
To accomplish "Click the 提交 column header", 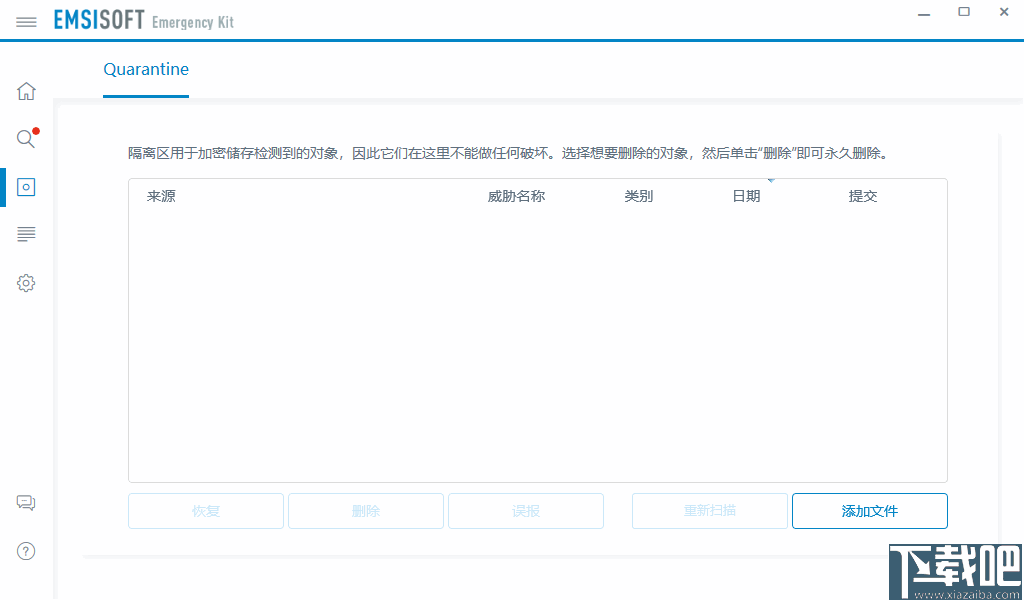I will [863, 196].
